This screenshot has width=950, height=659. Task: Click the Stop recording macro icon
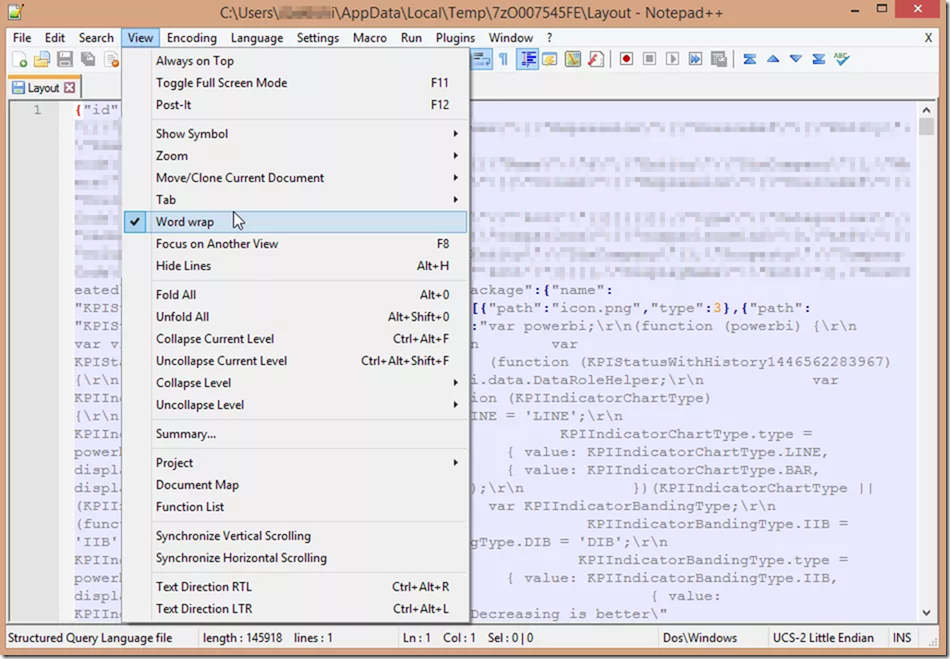pos(649,59)
